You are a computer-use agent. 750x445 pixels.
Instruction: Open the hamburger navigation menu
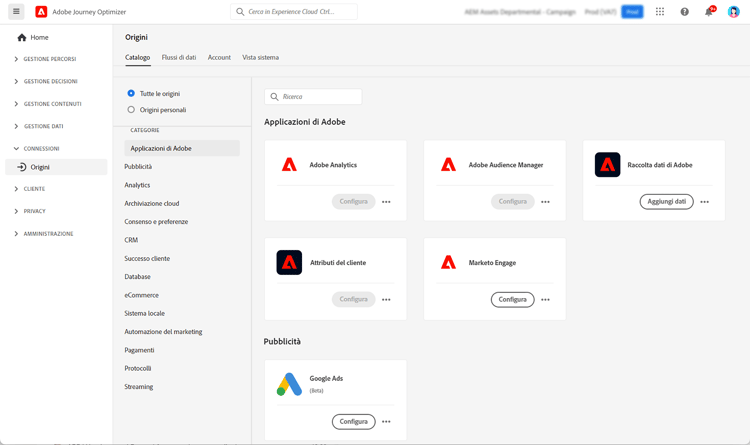(x=16, y=11)
